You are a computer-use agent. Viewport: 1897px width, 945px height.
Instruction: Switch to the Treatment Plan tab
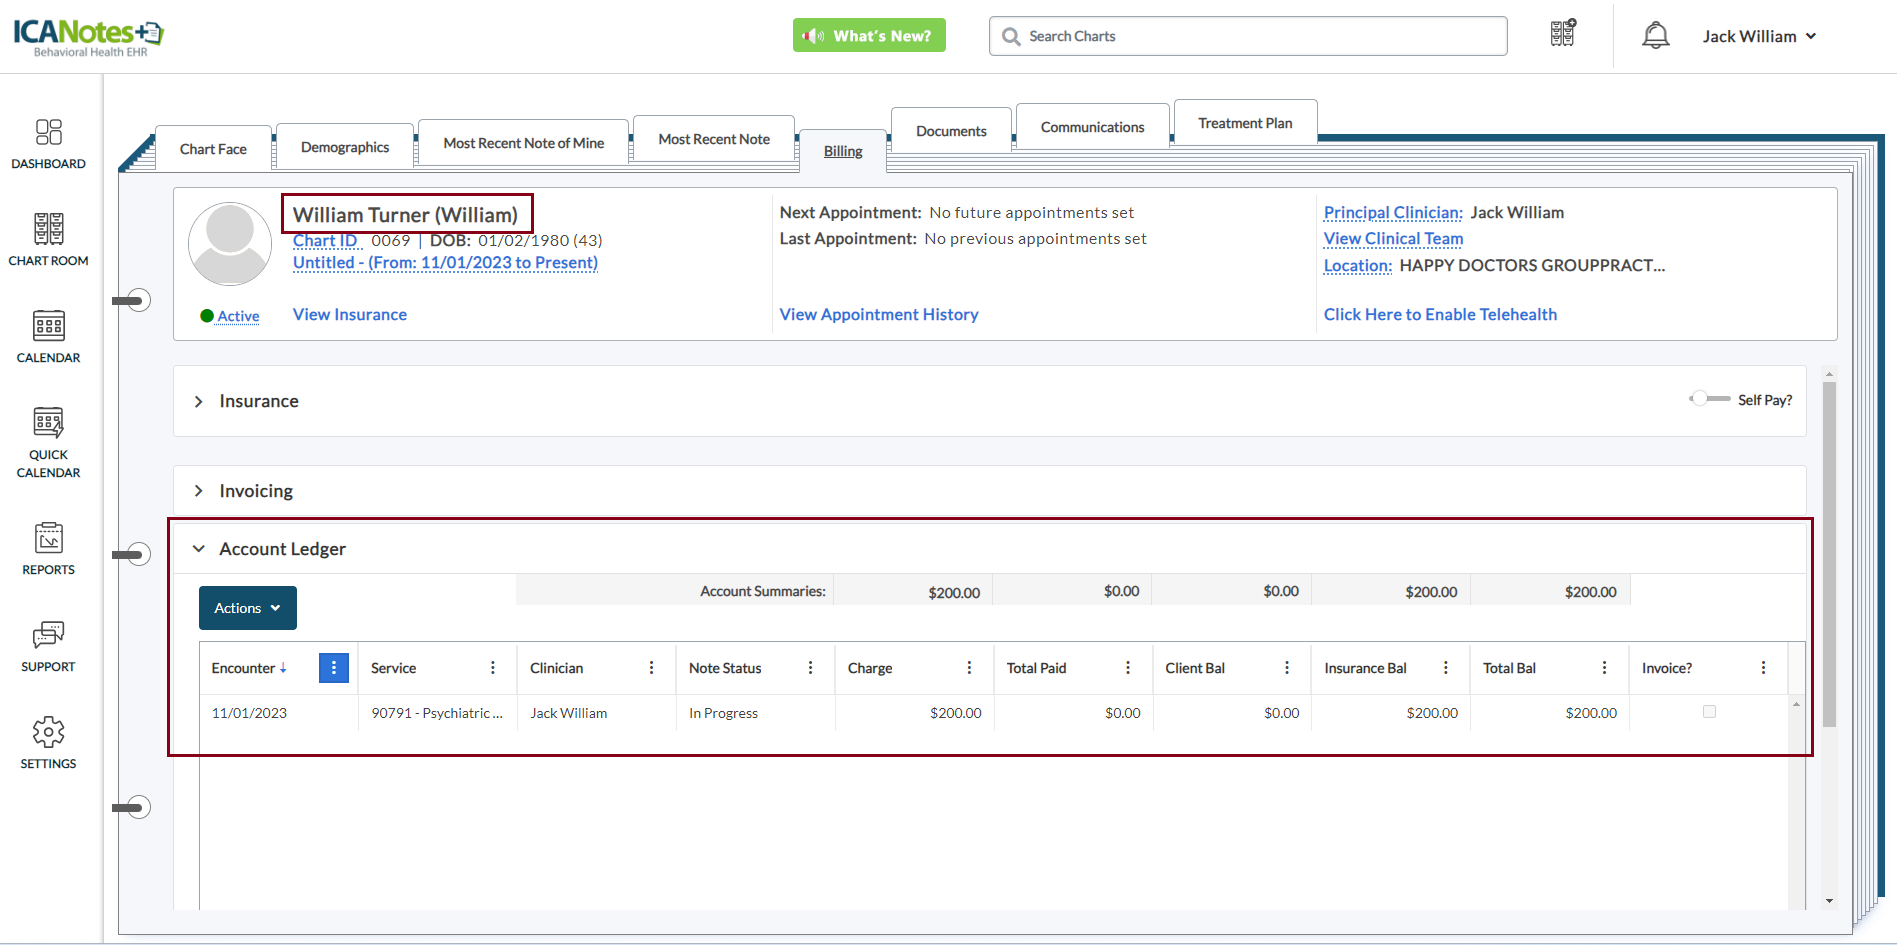(1245, 123)
